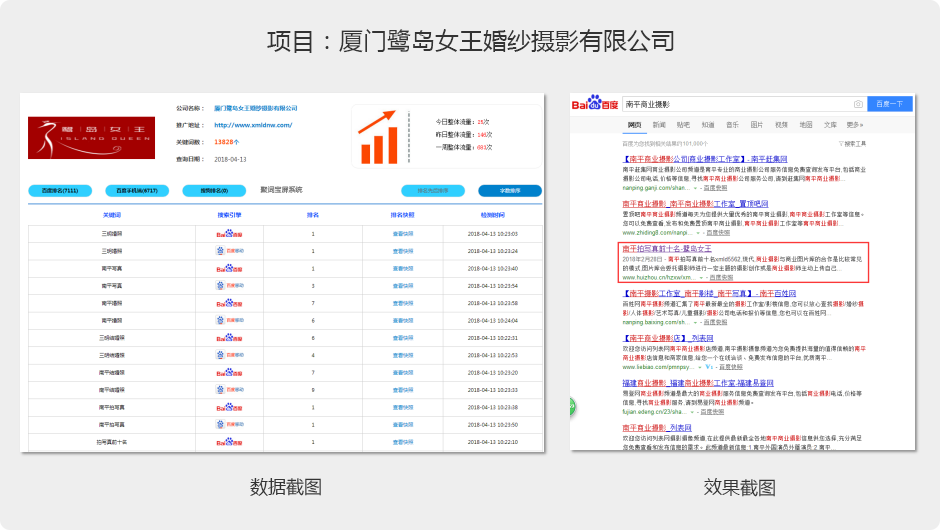Screen dimensions: 940x530
Task: Switch to the 地图 tab
Action: click(x=806, y=125)
